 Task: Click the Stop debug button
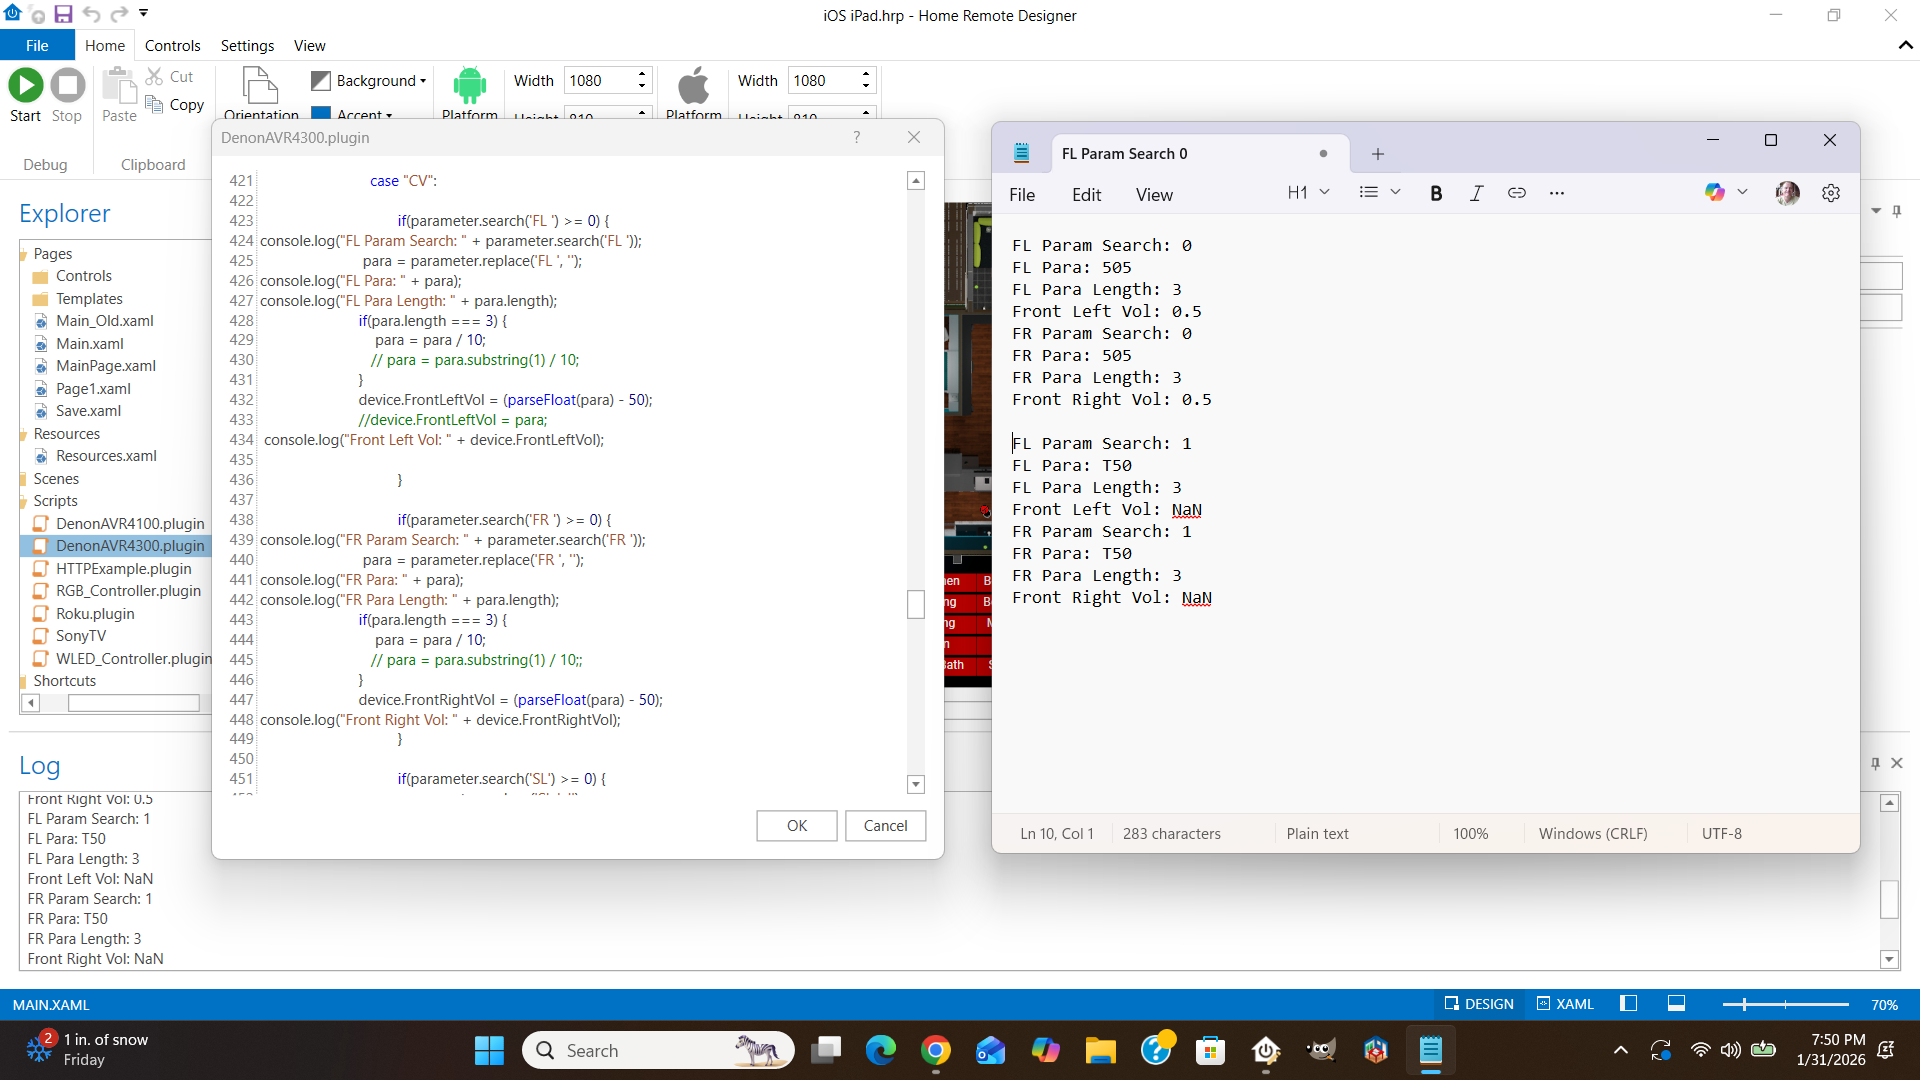point(67,86)
